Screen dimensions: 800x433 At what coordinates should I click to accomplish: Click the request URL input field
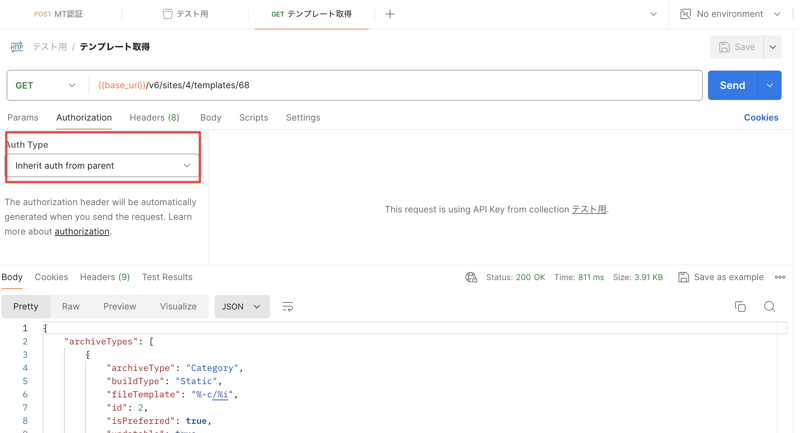(x=400, y=85)
